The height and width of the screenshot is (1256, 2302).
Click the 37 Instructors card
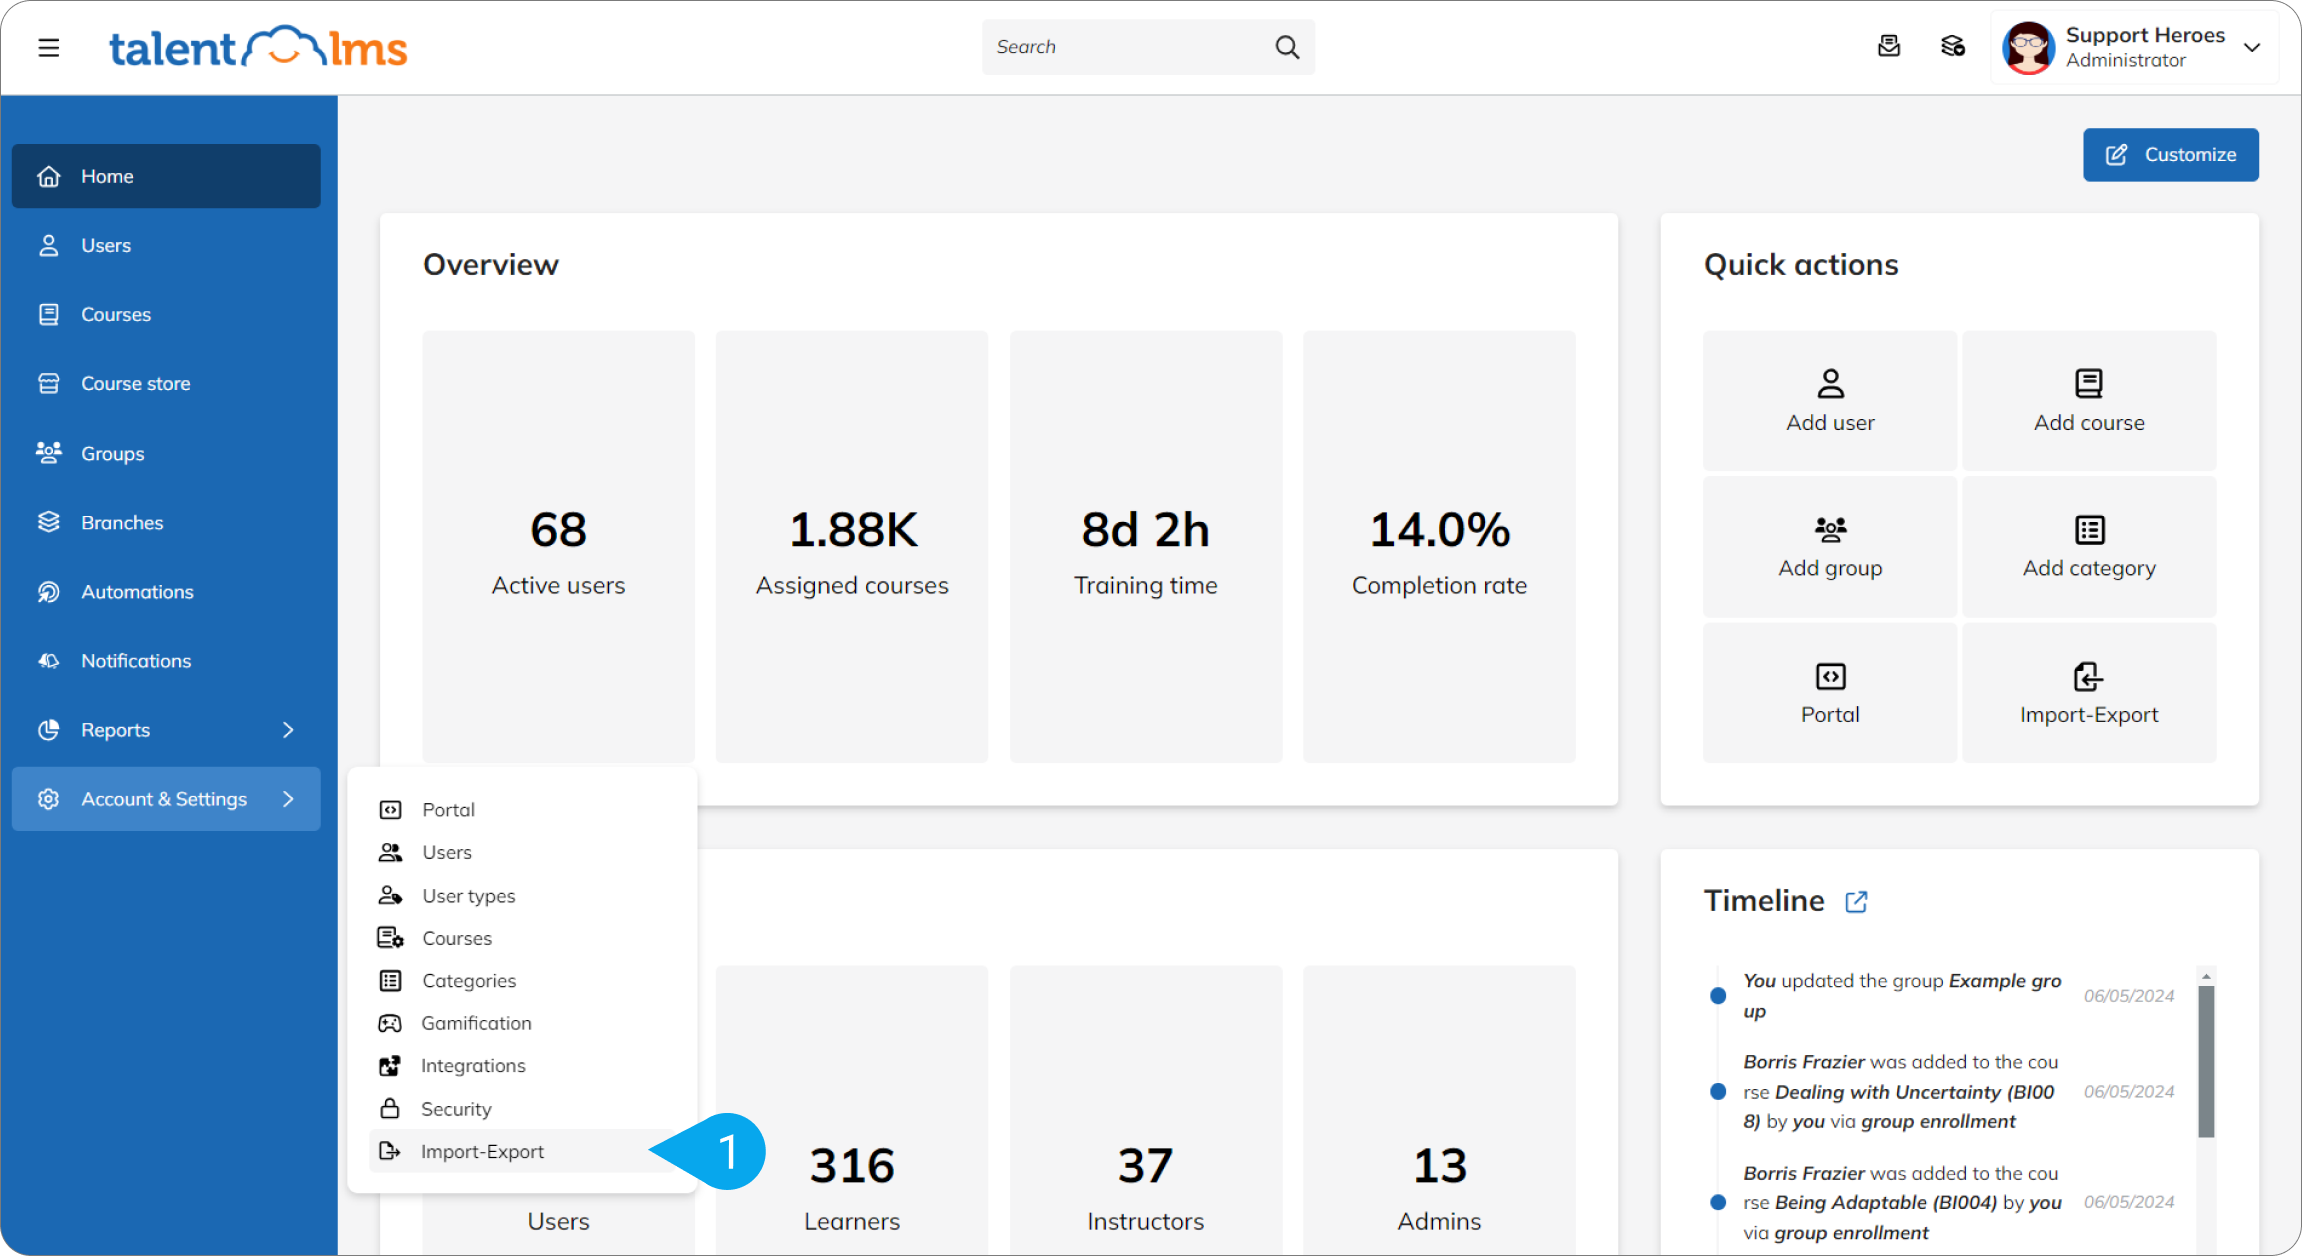[1146, 1110]
